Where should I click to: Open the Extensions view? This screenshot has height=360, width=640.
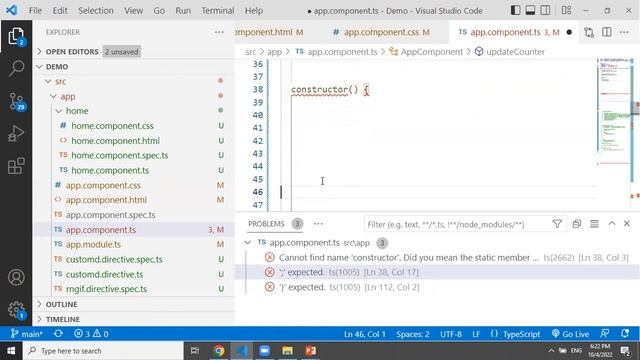click(x=16, y=166)
